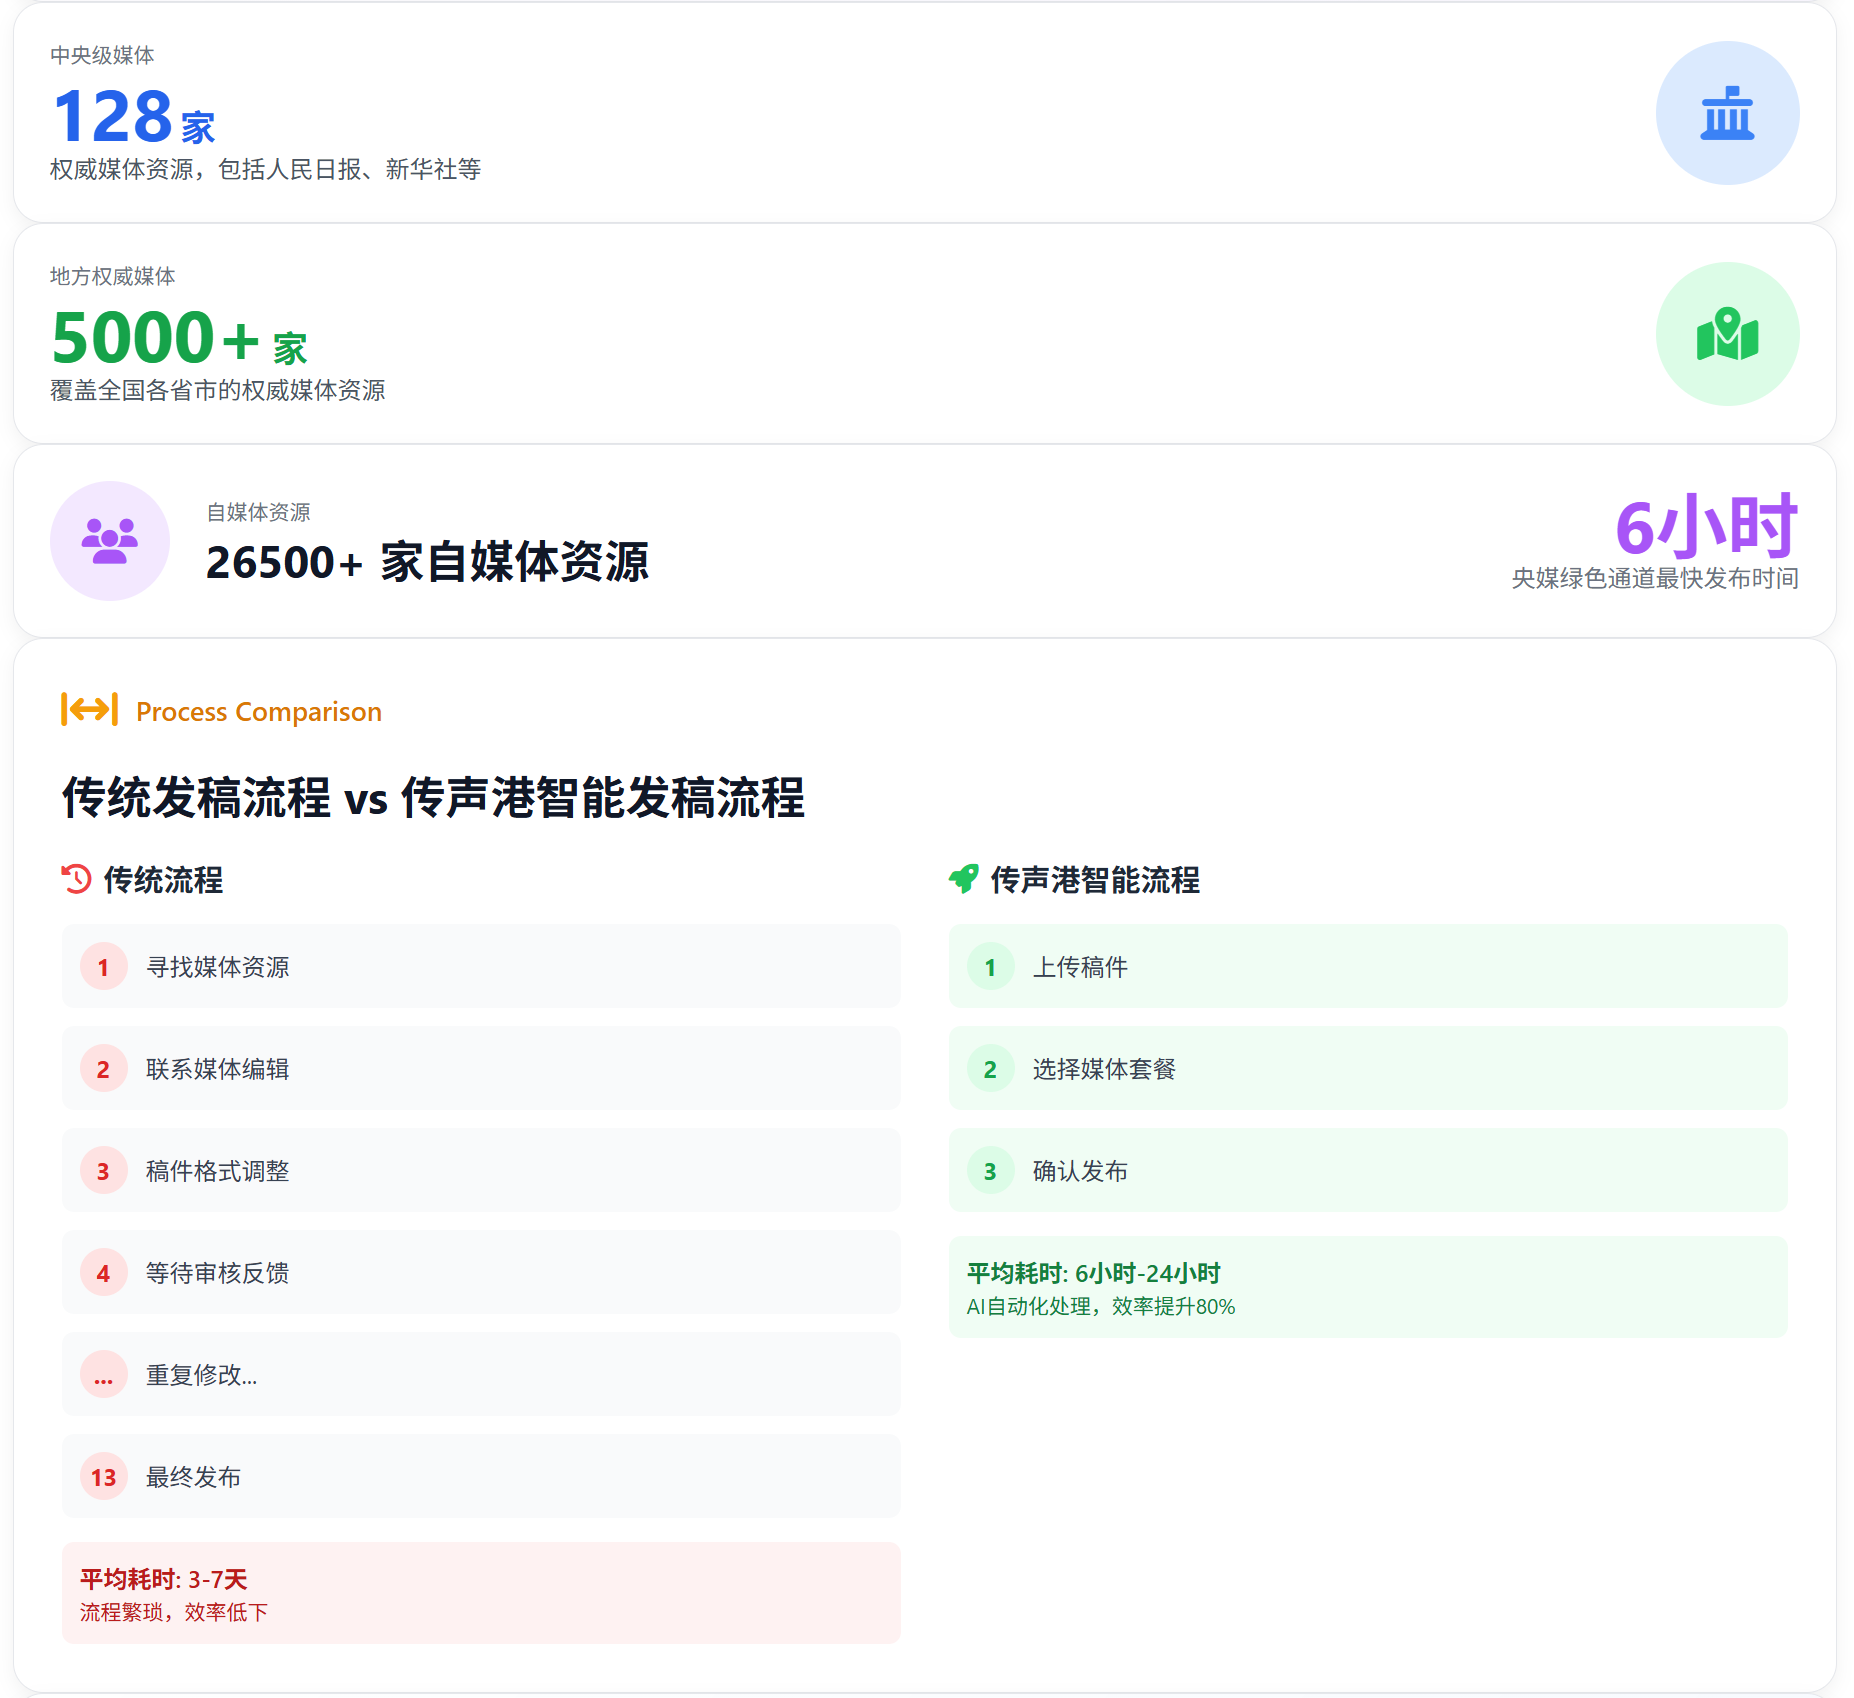Click the 联系媒体编辑 step row
The image size is (1854, 1698).
pos(480,1069)
